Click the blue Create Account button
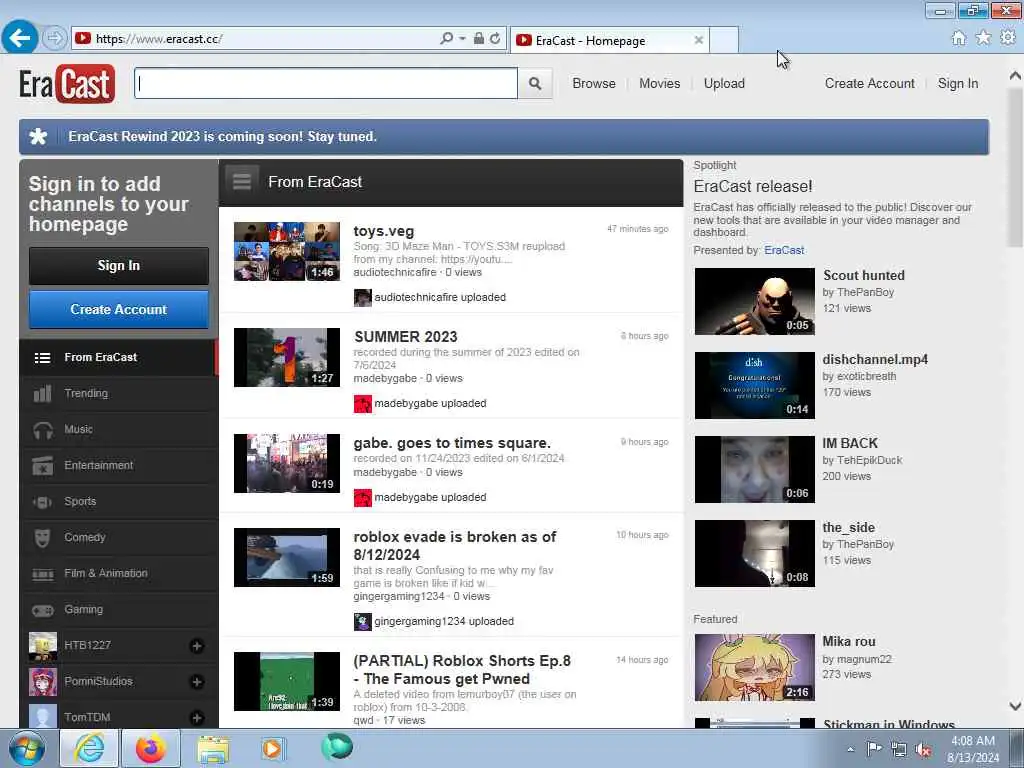Viewport: 1024px width, 768px height. click(119, 310)
